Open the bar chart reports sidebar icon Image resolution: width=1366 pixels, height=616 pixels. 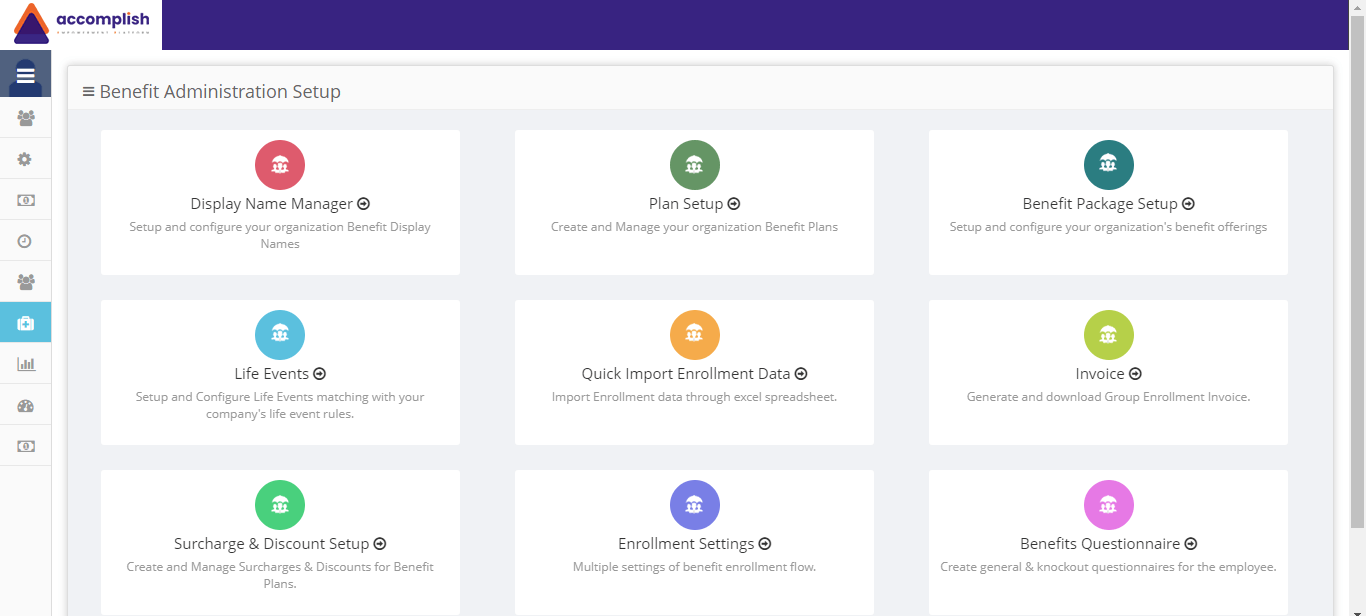point(26,364)
